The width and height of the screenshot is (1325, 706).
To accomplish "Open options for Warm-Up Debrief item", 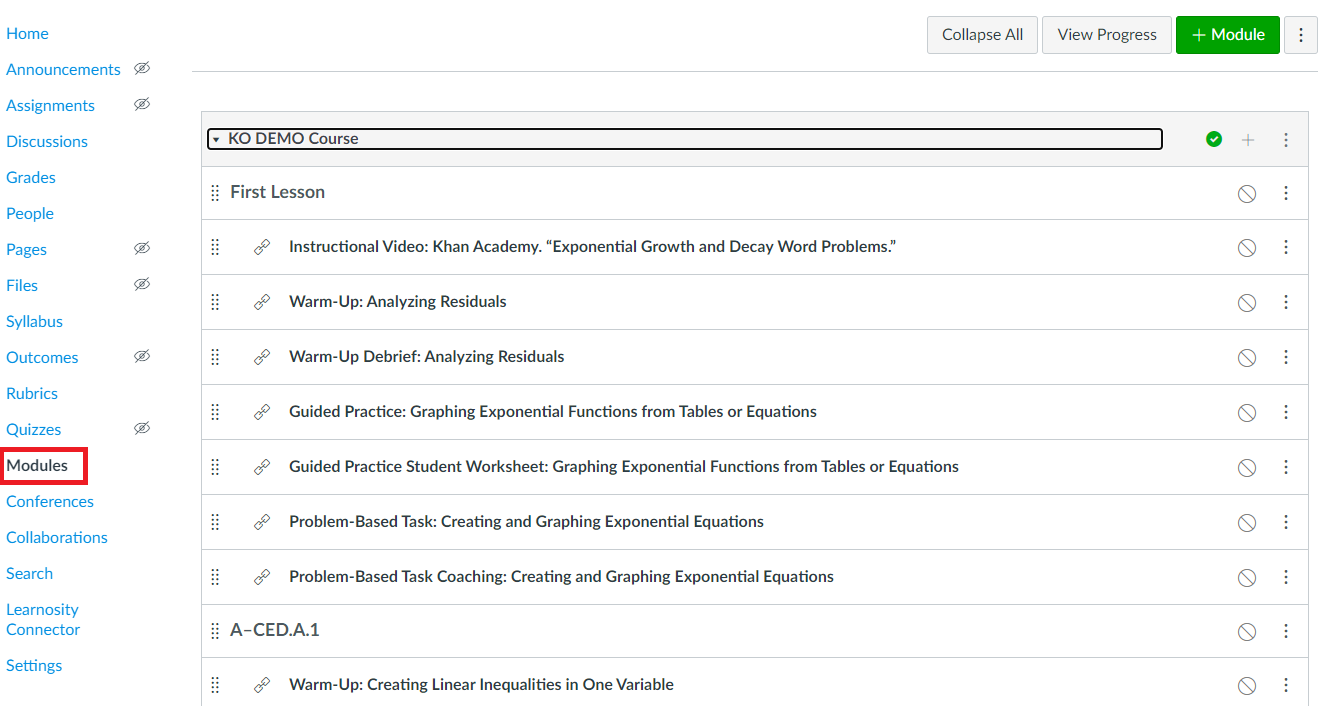I will [x=1286, y=357].
